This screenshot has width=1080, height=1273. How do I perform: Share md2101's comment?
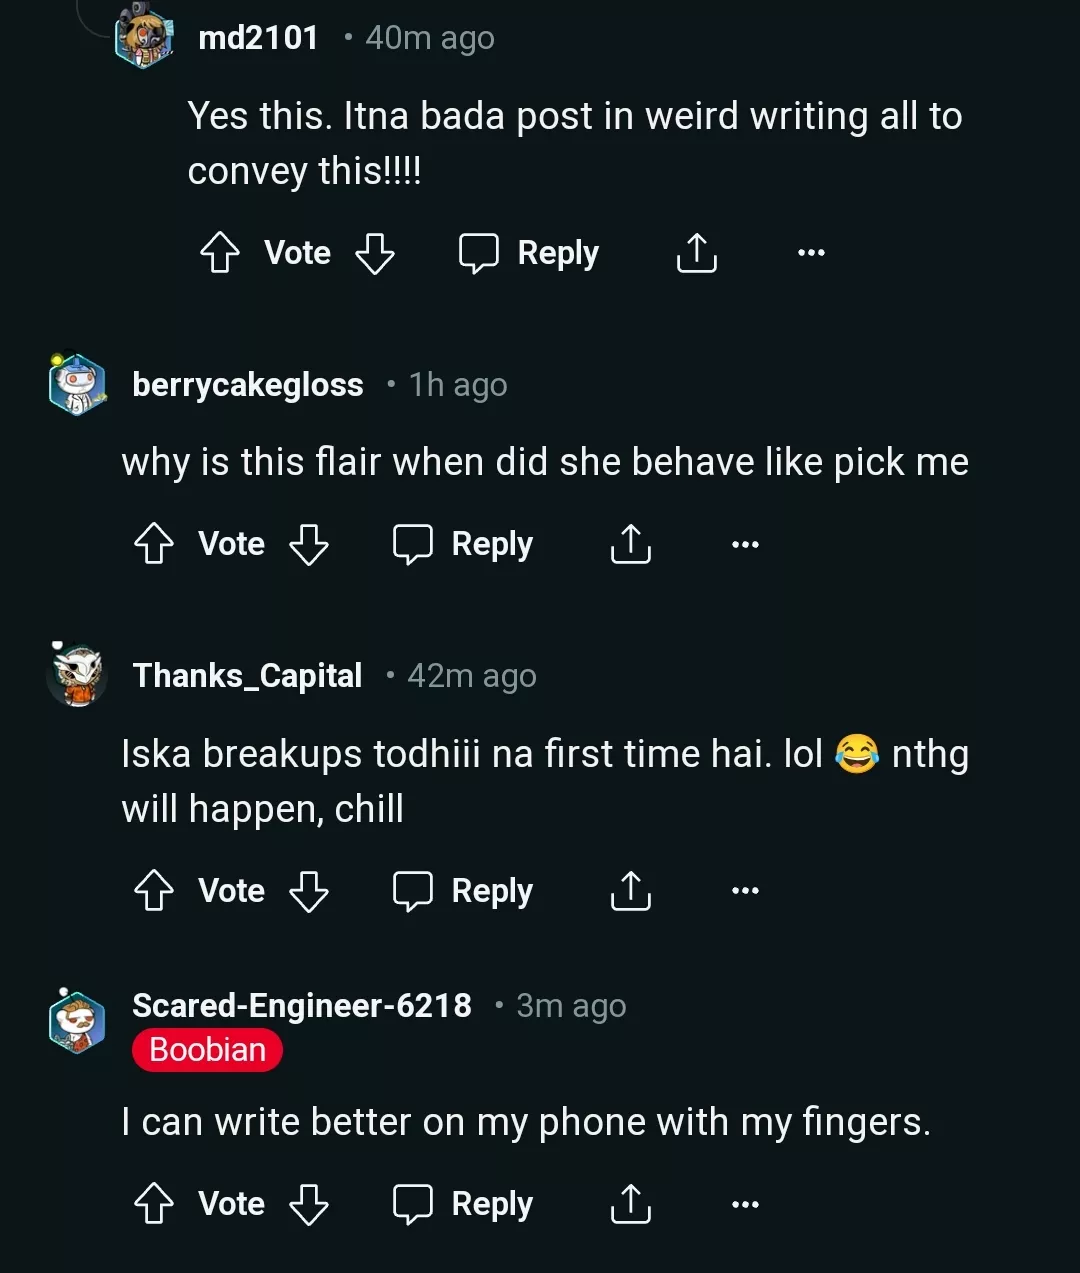[697, 253]
